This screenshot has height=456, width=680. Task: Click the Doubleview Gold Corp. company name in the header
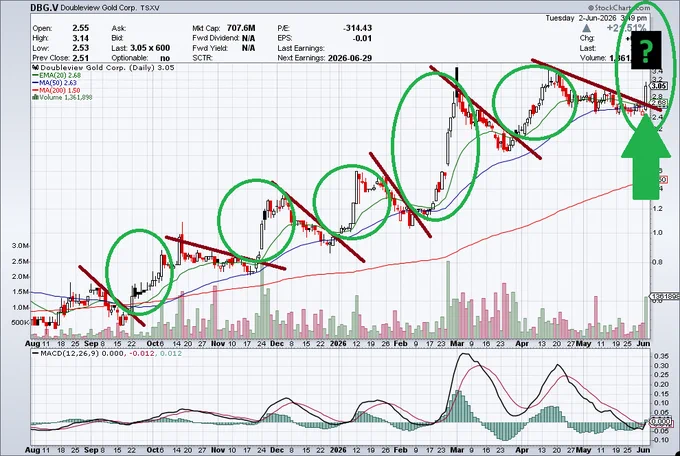[x=98, y=8]
